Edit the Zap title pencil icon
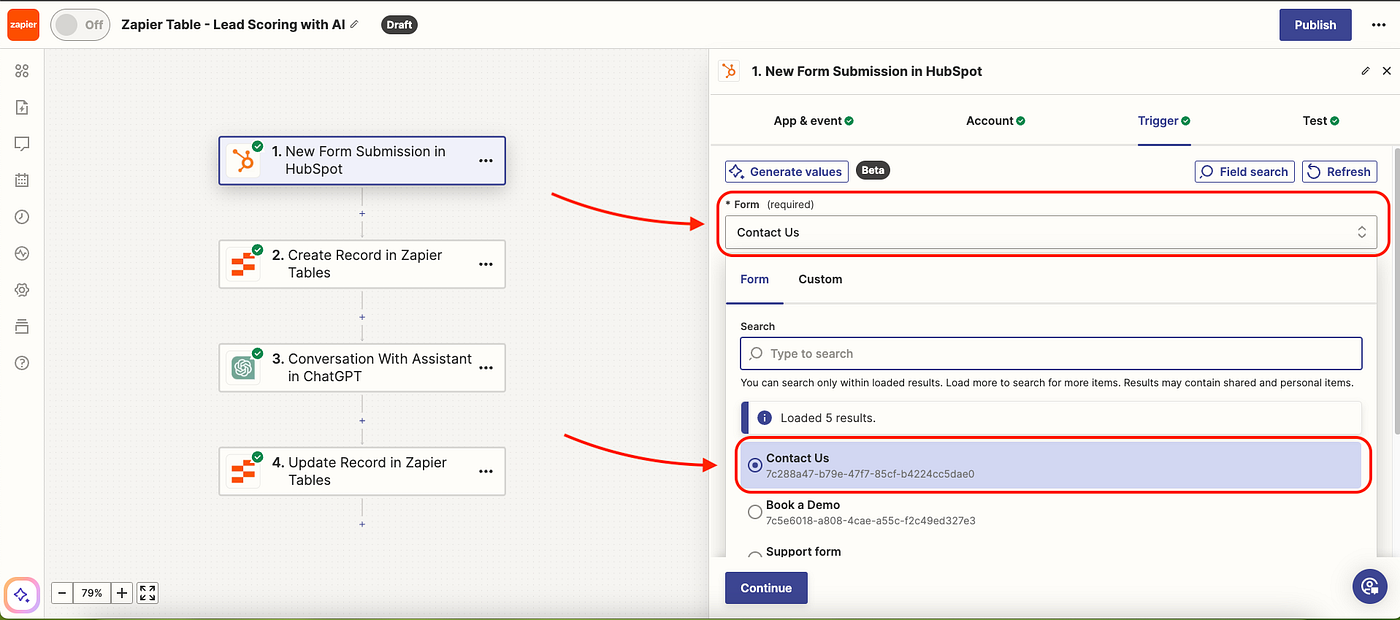Viewport: 1400px width, 620px height. click(x=353, y=24)
